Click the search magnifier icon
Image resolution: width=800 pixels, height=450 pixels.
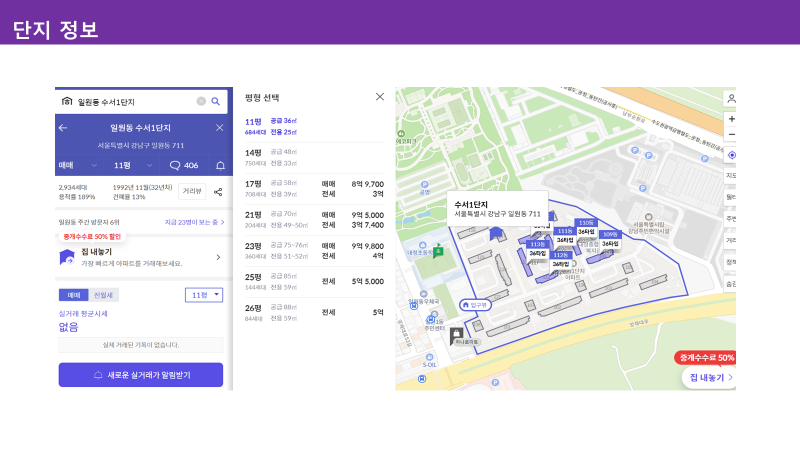click(x=216, y=102)
